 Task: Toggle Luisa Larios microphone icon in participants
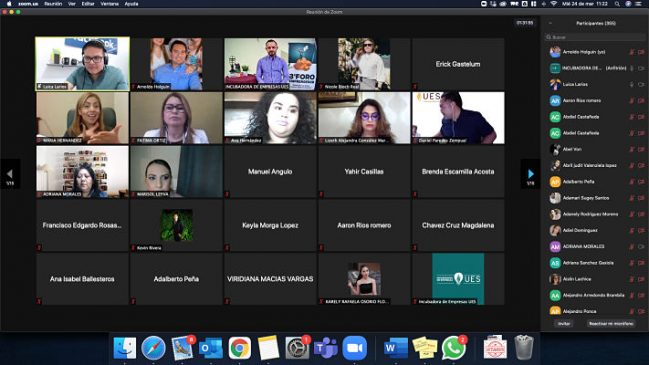(x=632, y=84)
